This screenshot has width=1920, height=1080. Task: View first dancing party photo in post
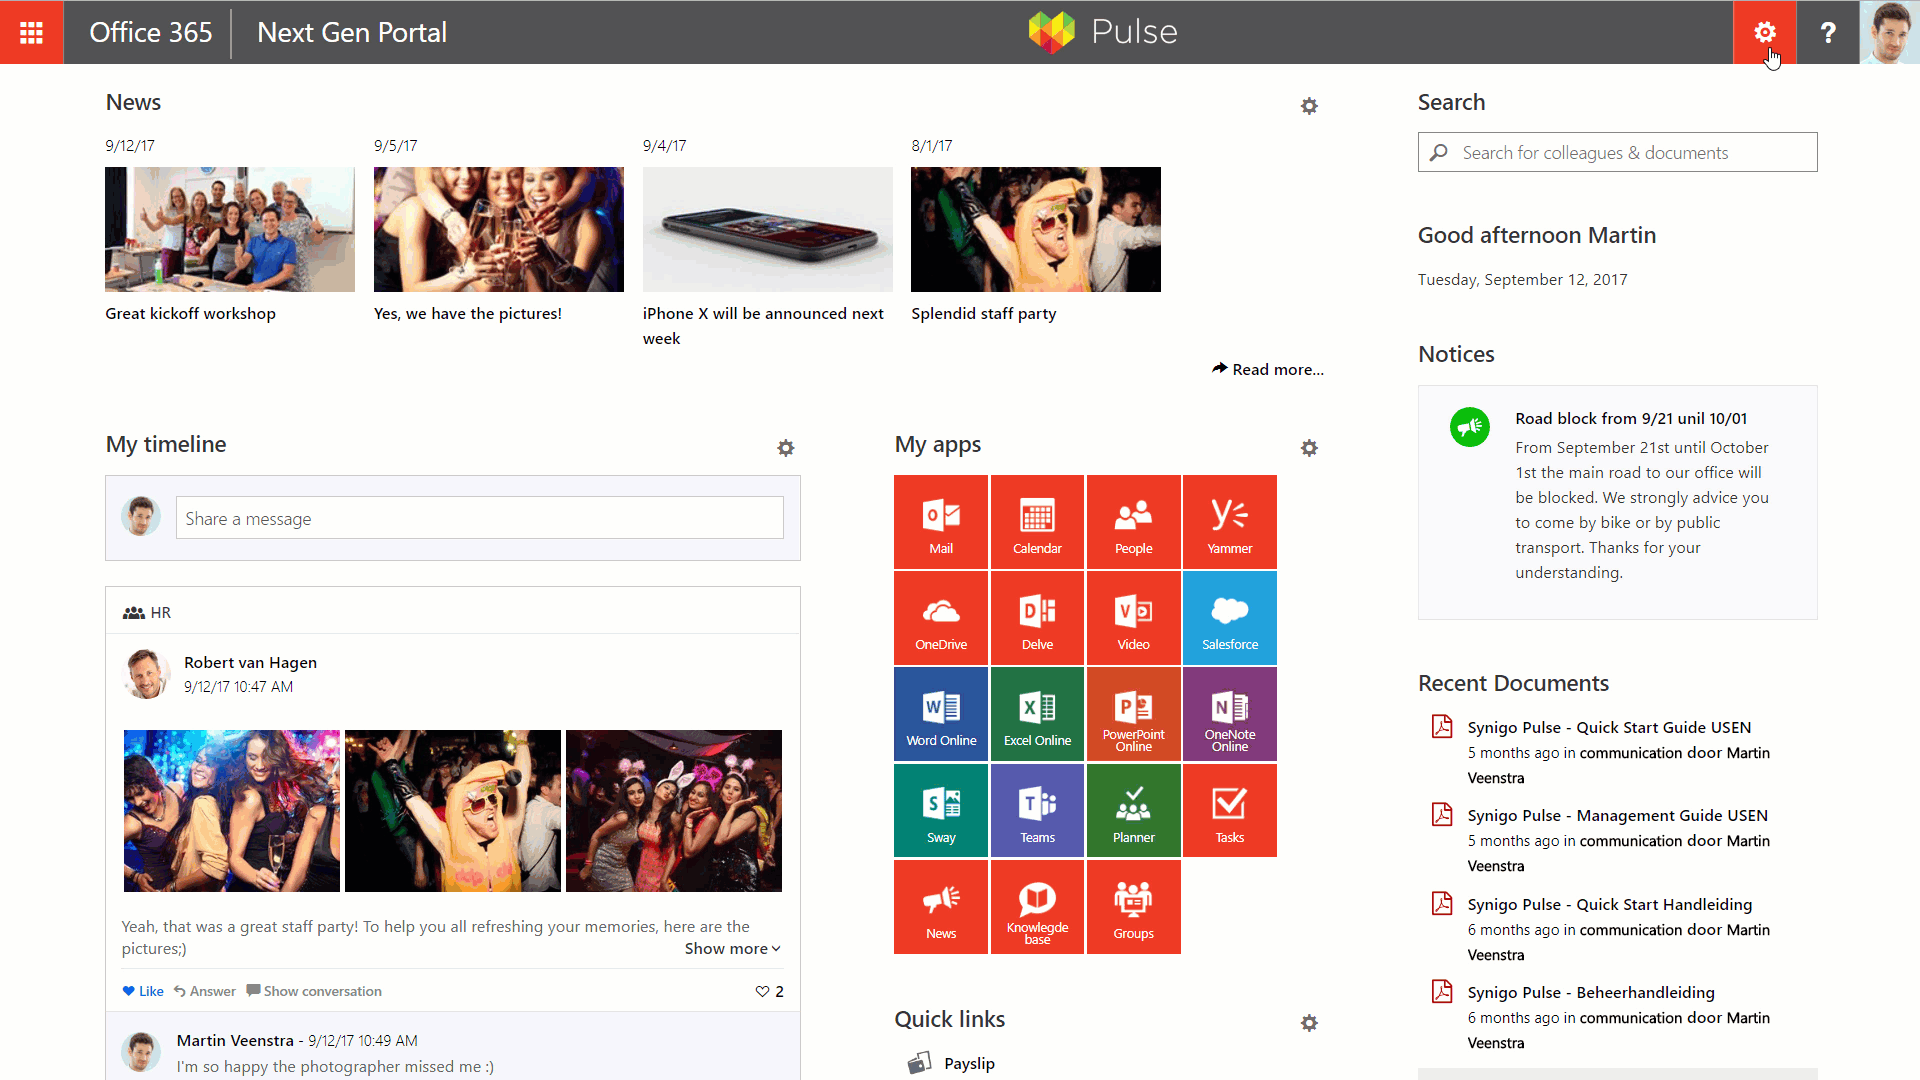coord(232,811)
